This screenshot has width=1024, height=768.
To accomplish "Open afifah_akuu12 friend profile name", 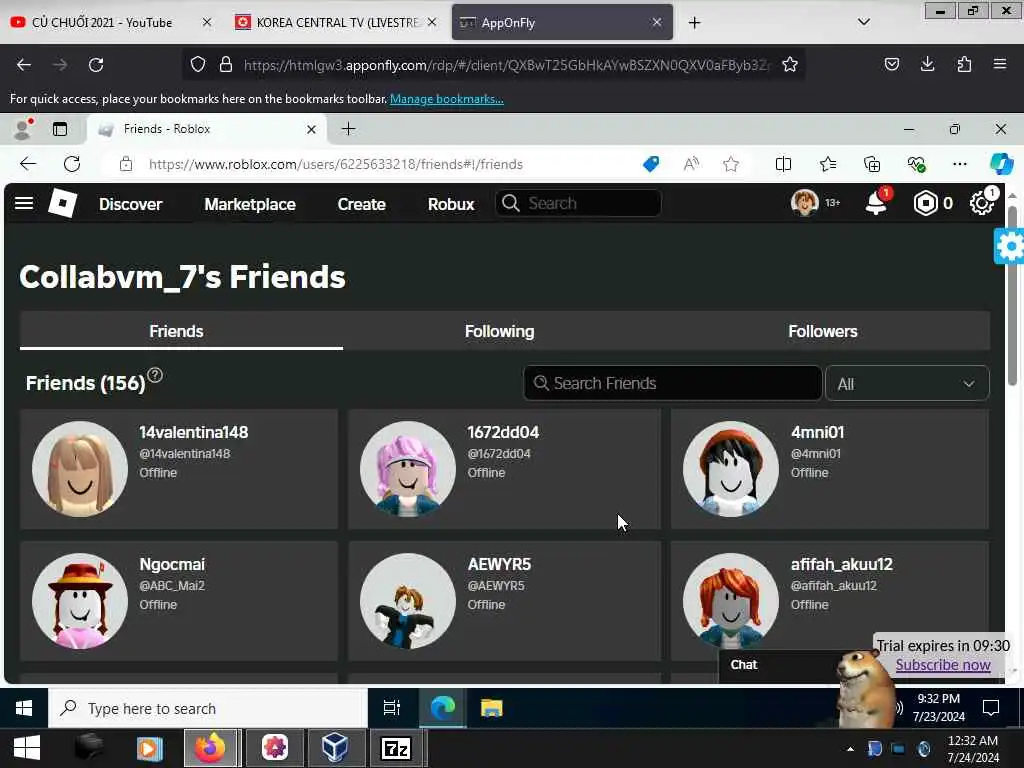I will [x=842, y=564].
